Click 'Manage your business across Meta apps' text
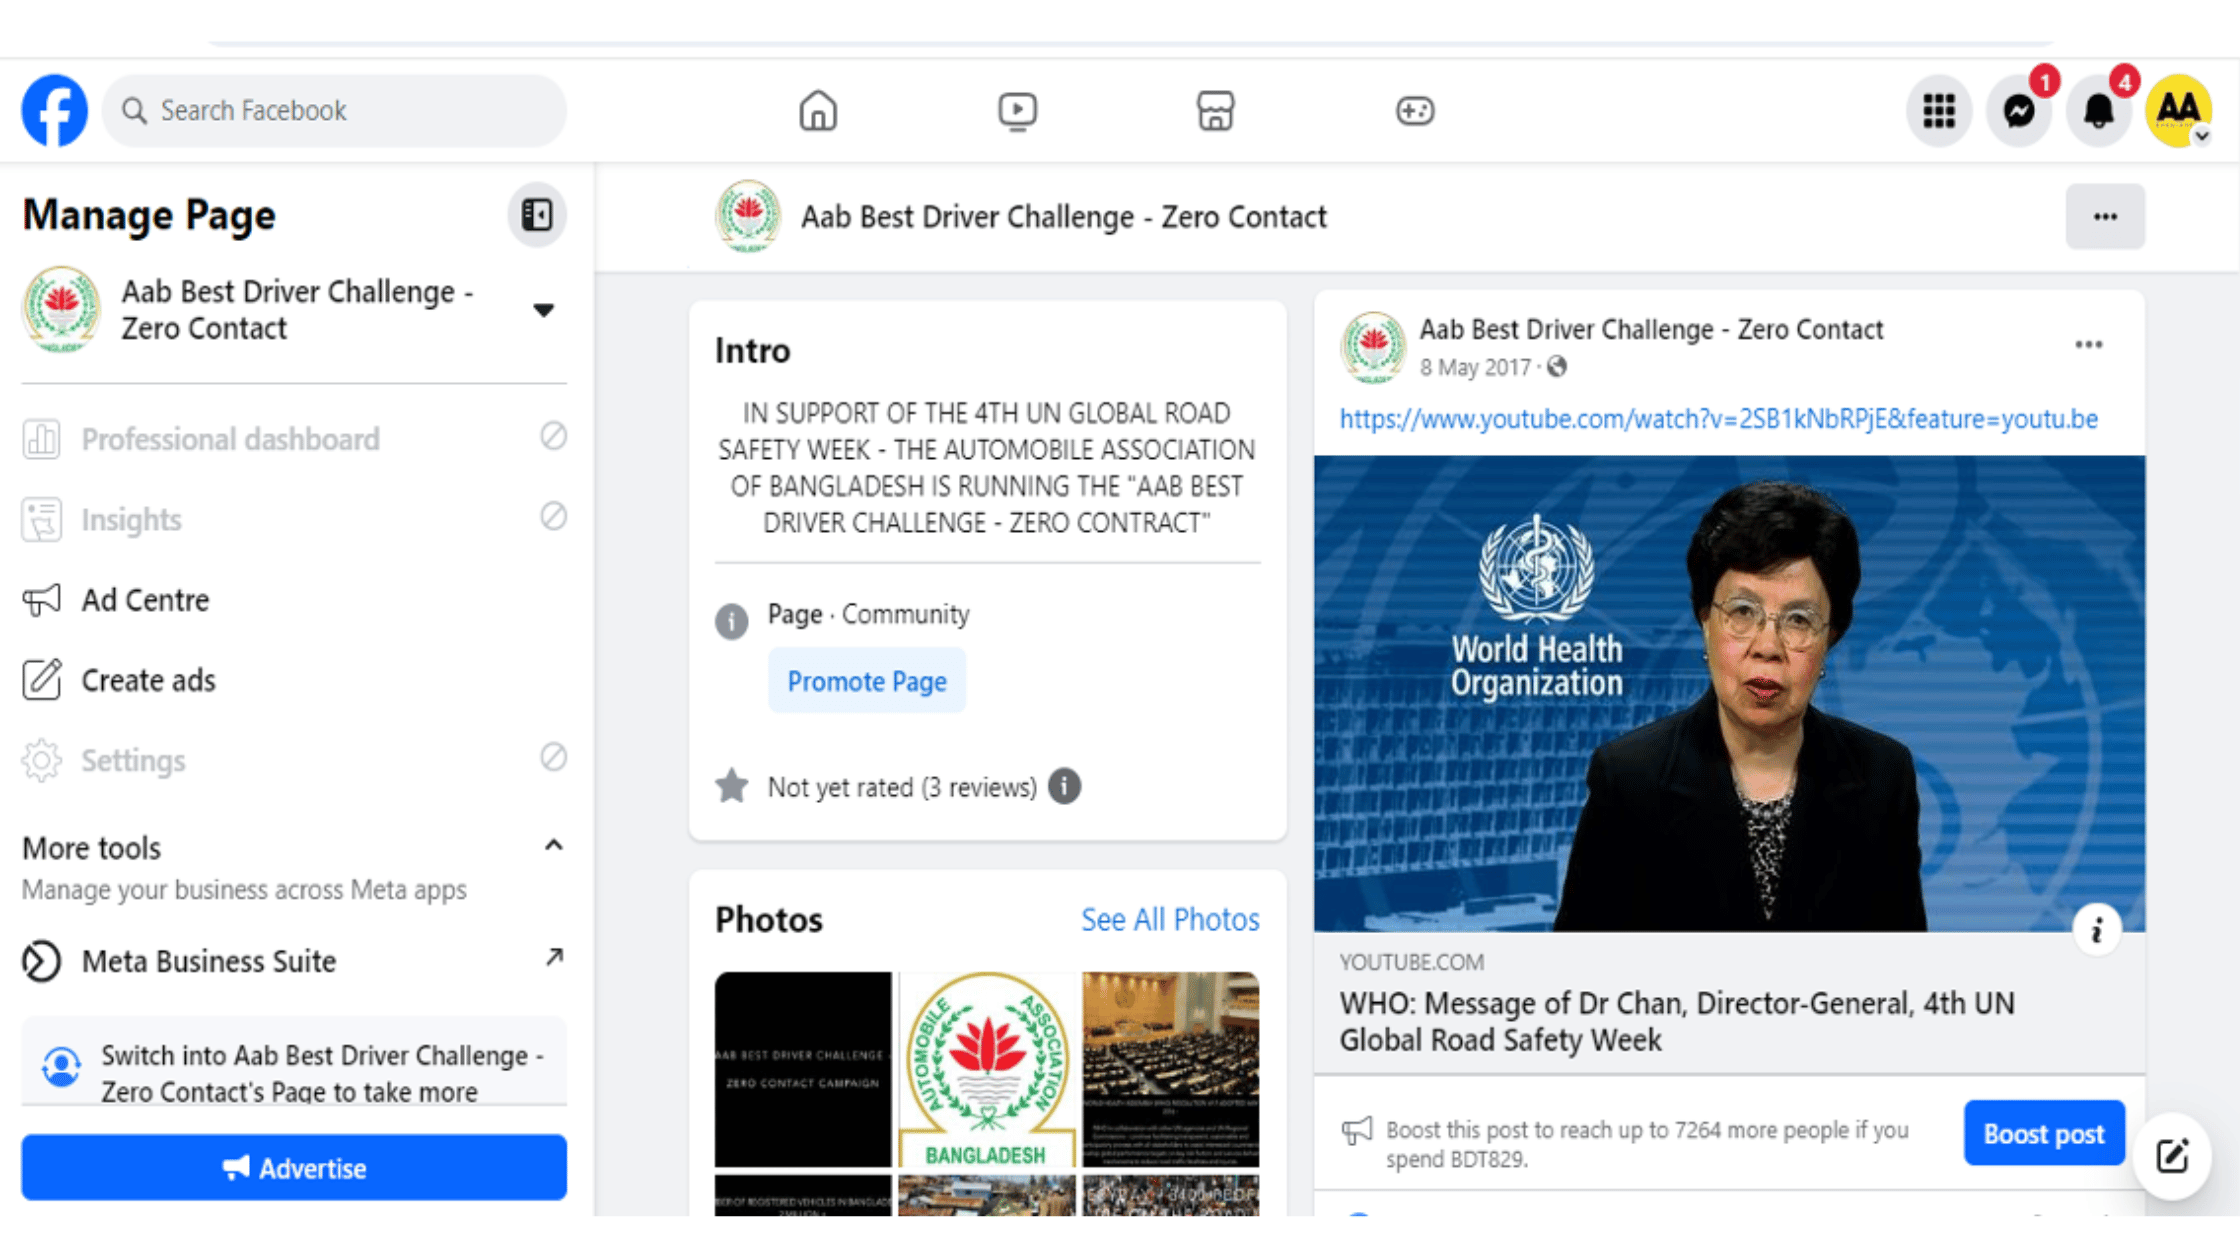Viewport: 2240px width, 1260px height. click(x=244, y=889)
